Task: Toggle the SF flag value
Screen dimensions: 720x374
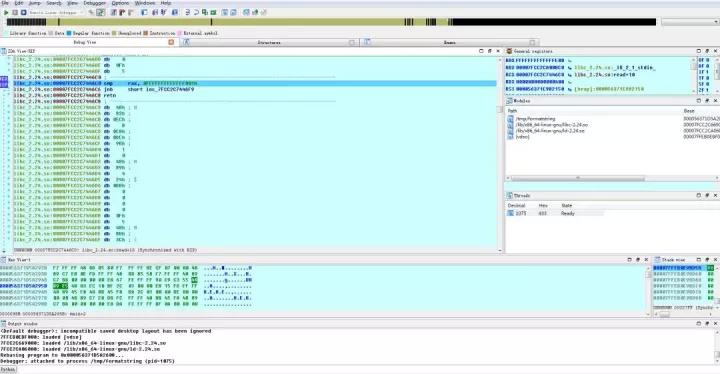Action: 708,84
